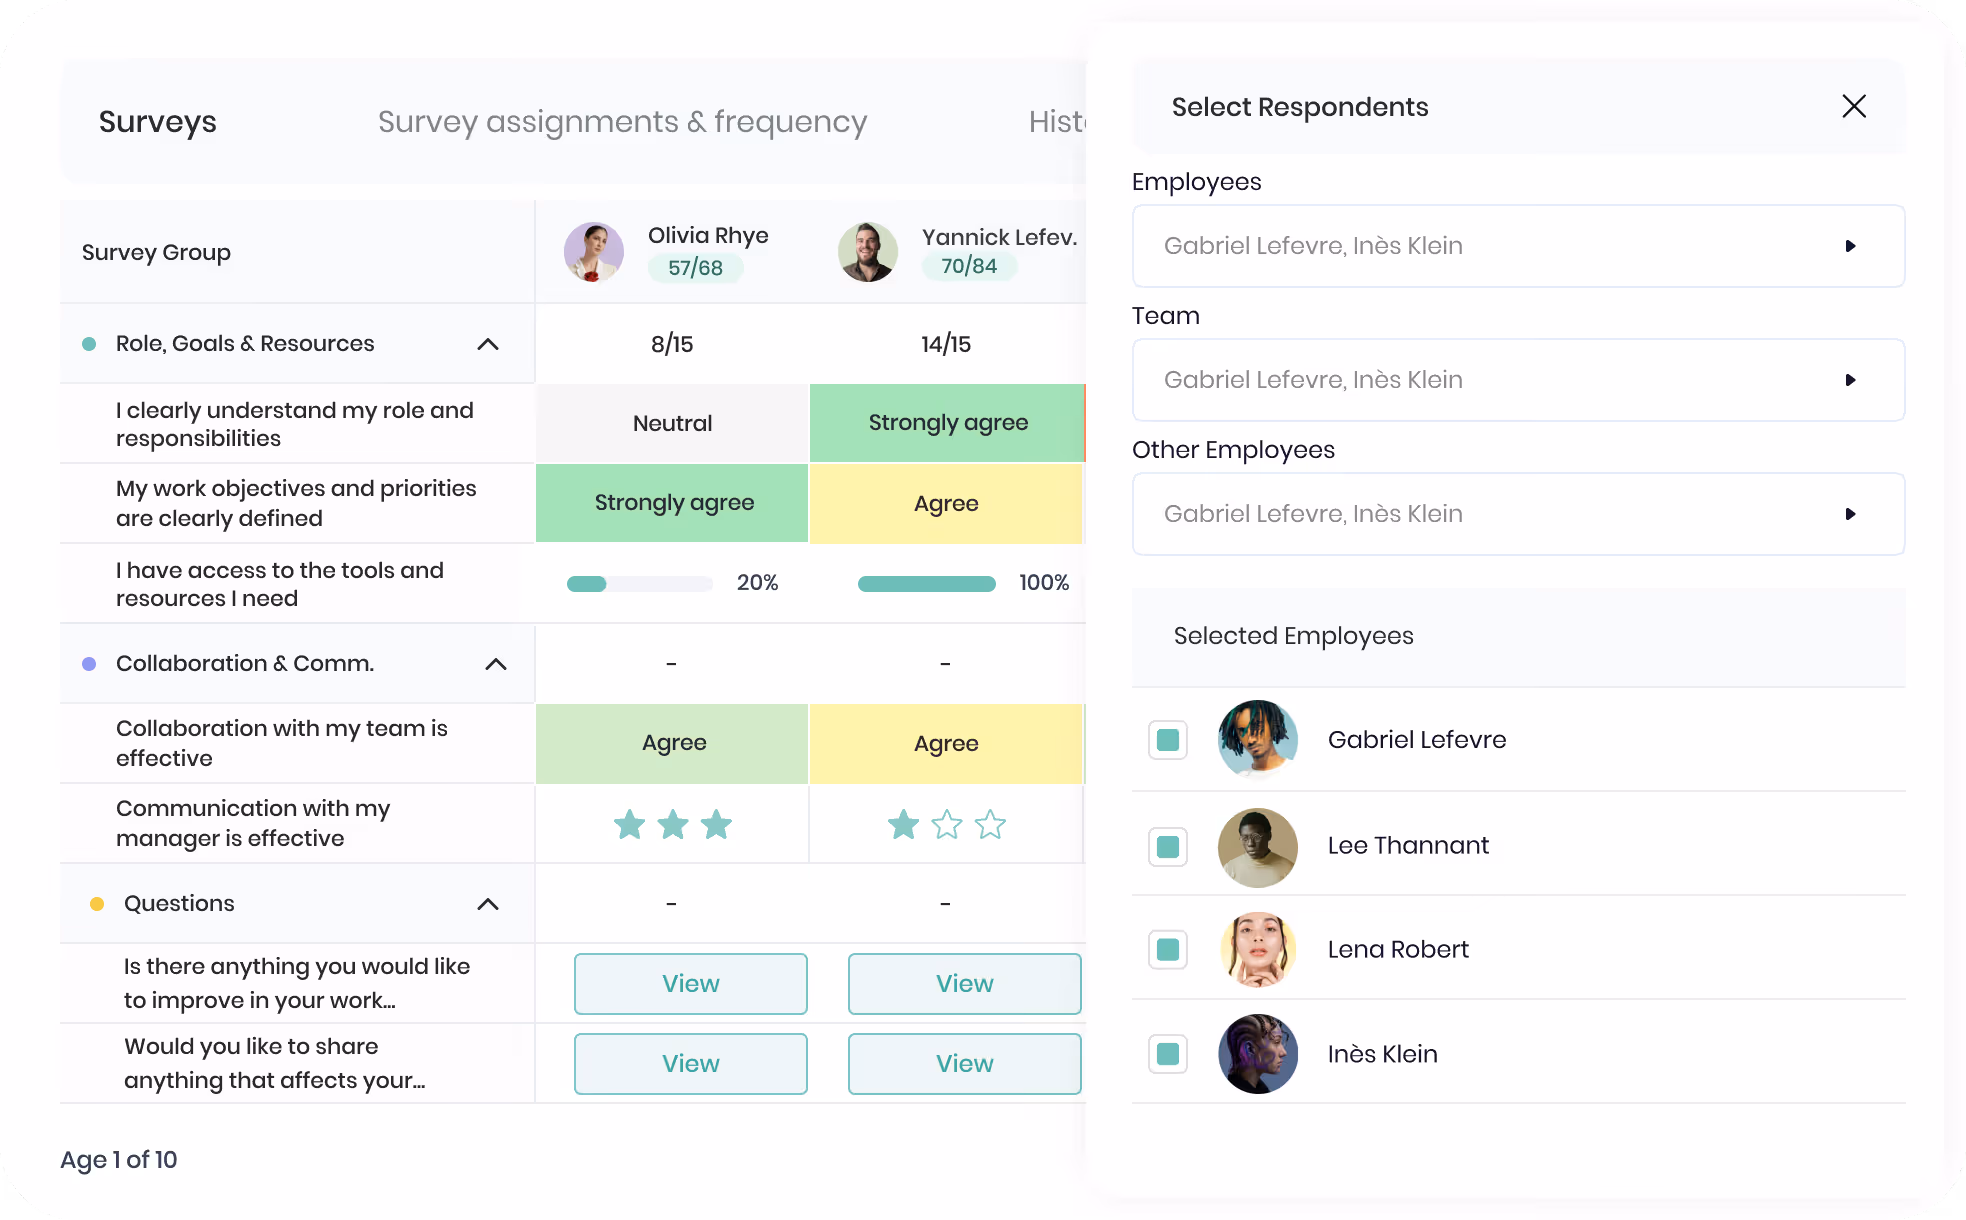Click Olivia's Strongly agree cell

point(672,503)
